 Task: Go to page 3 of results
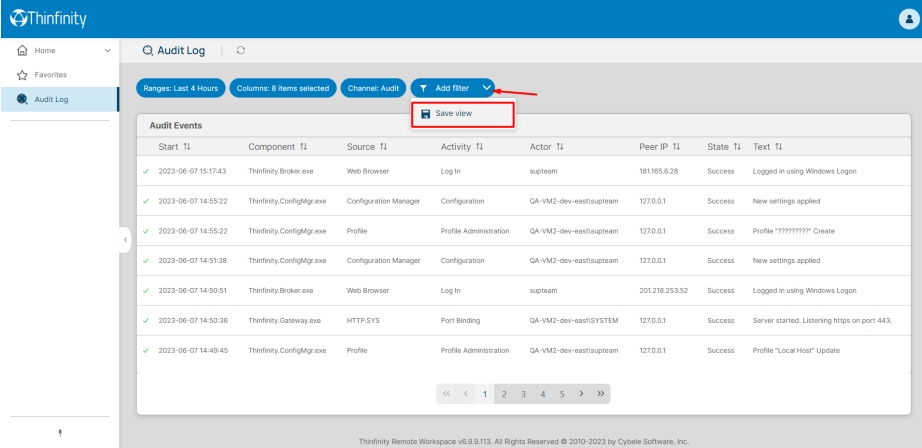point(524,394)
